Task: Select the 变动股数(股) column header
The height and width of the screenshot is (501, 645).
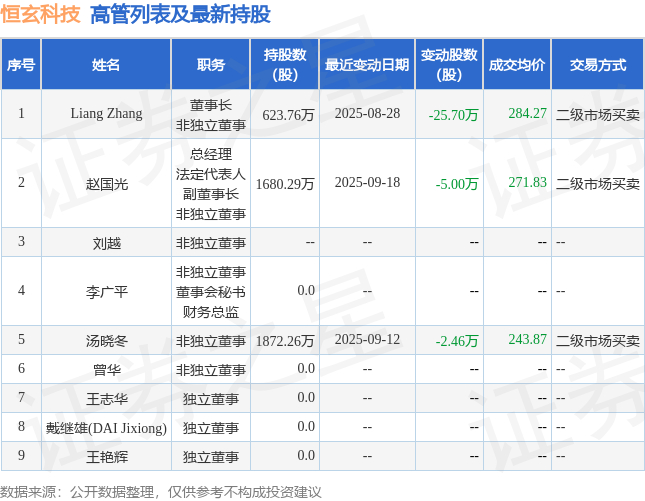Action: [449, 65]
